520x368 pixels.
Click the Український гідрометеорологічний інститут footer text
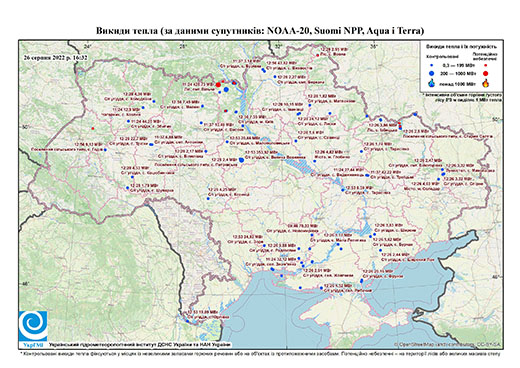click(140, 345)
